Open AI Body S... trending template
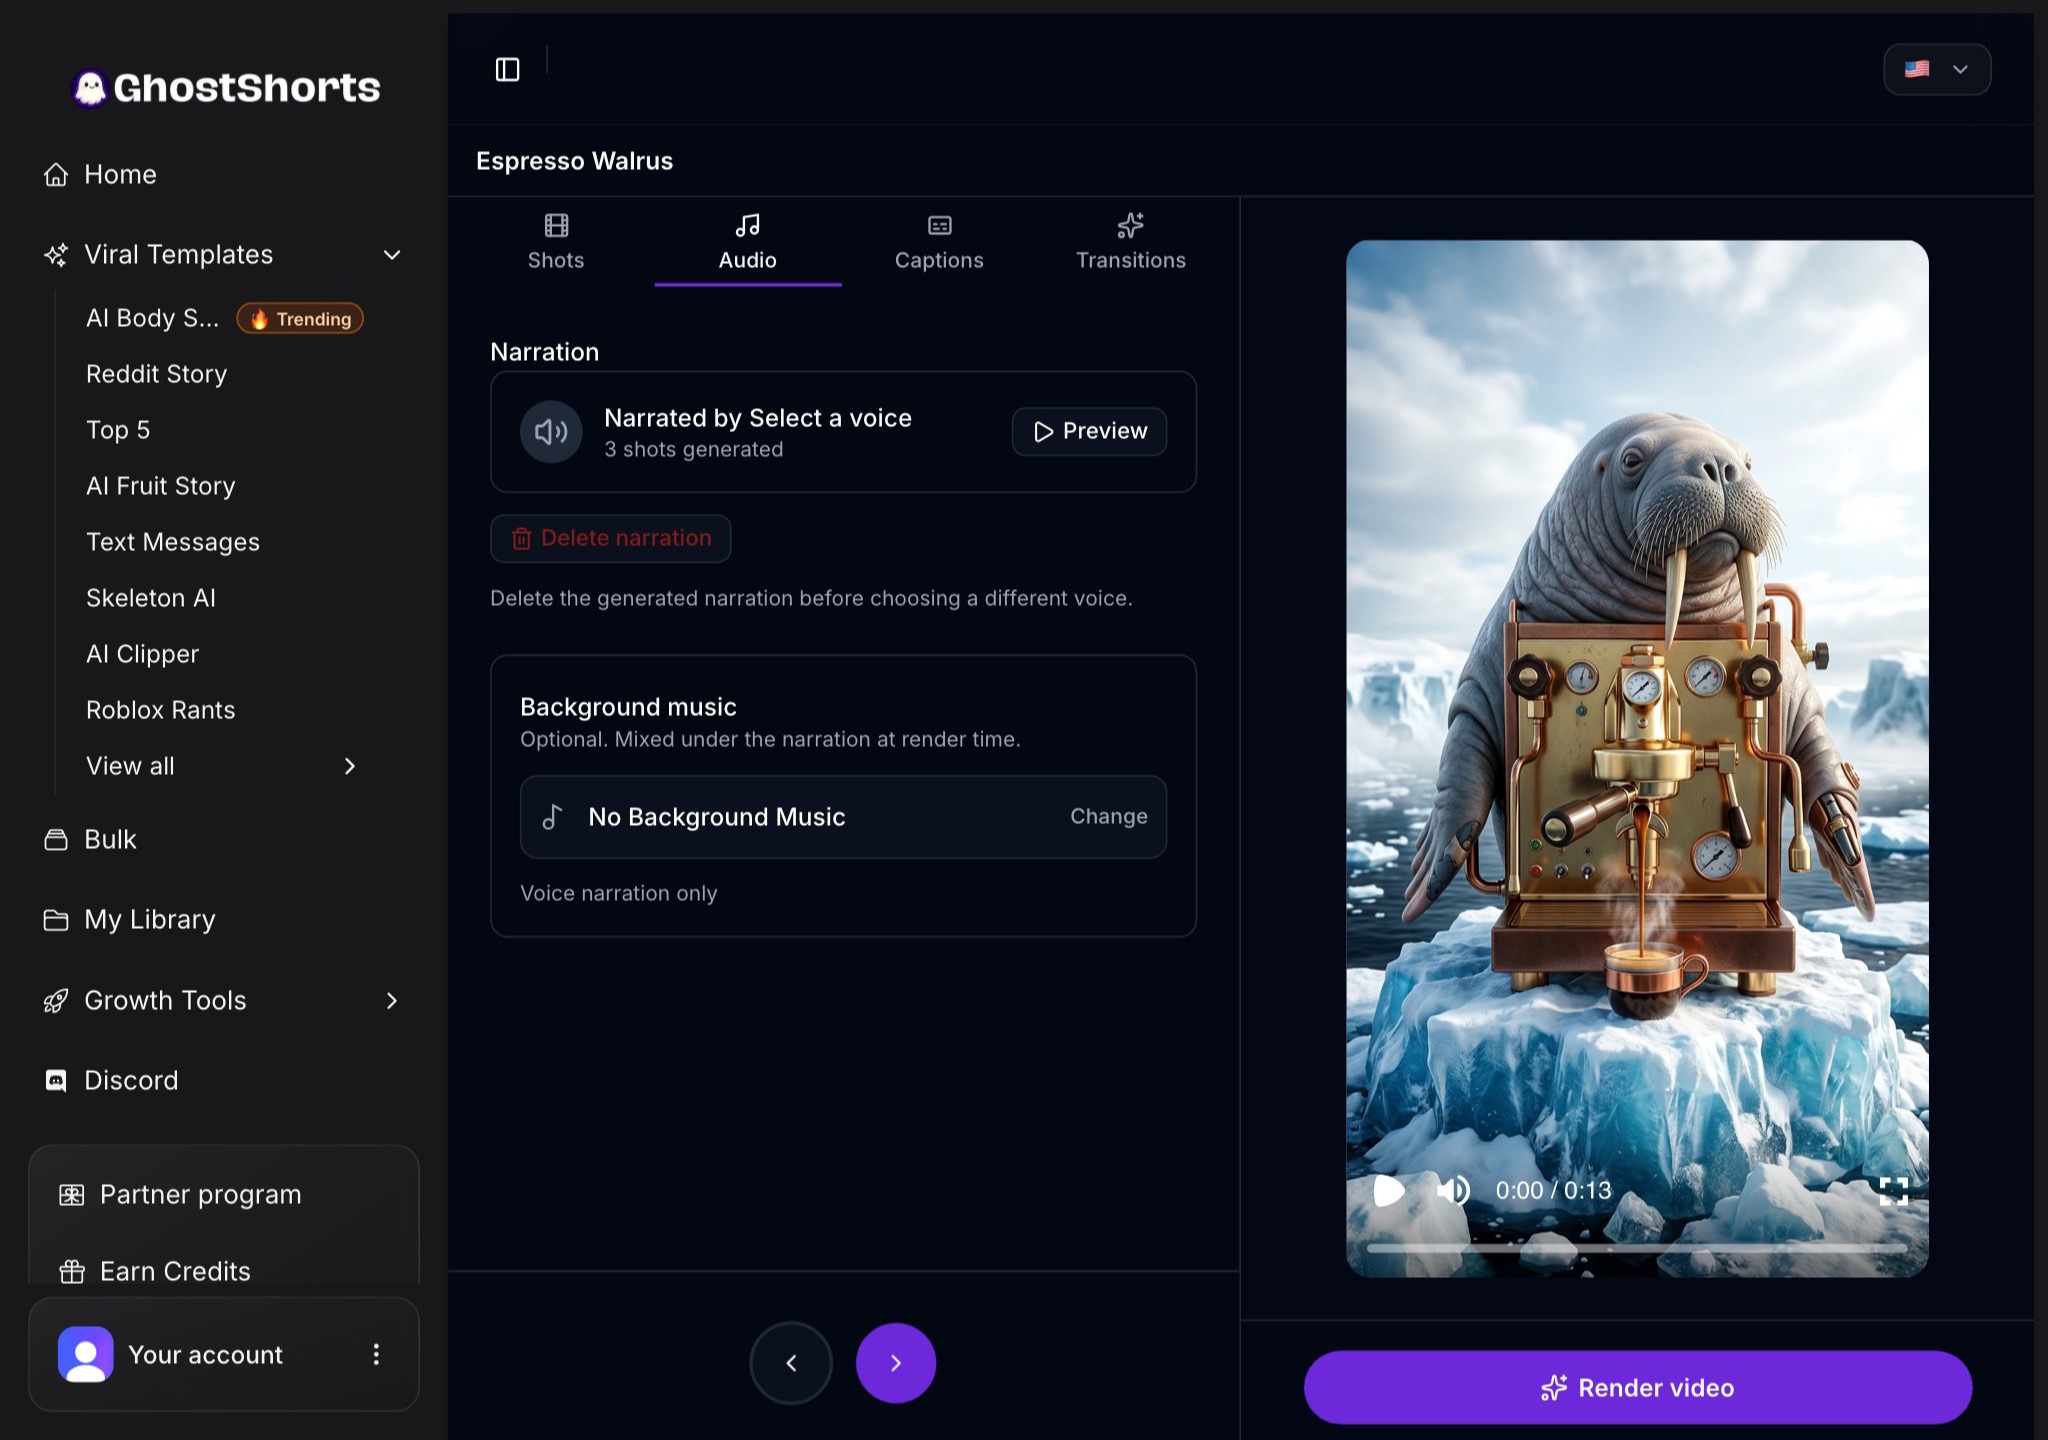Viewport: 2048px width, 1440px height. pyautogui.click(x=152, y=318)
